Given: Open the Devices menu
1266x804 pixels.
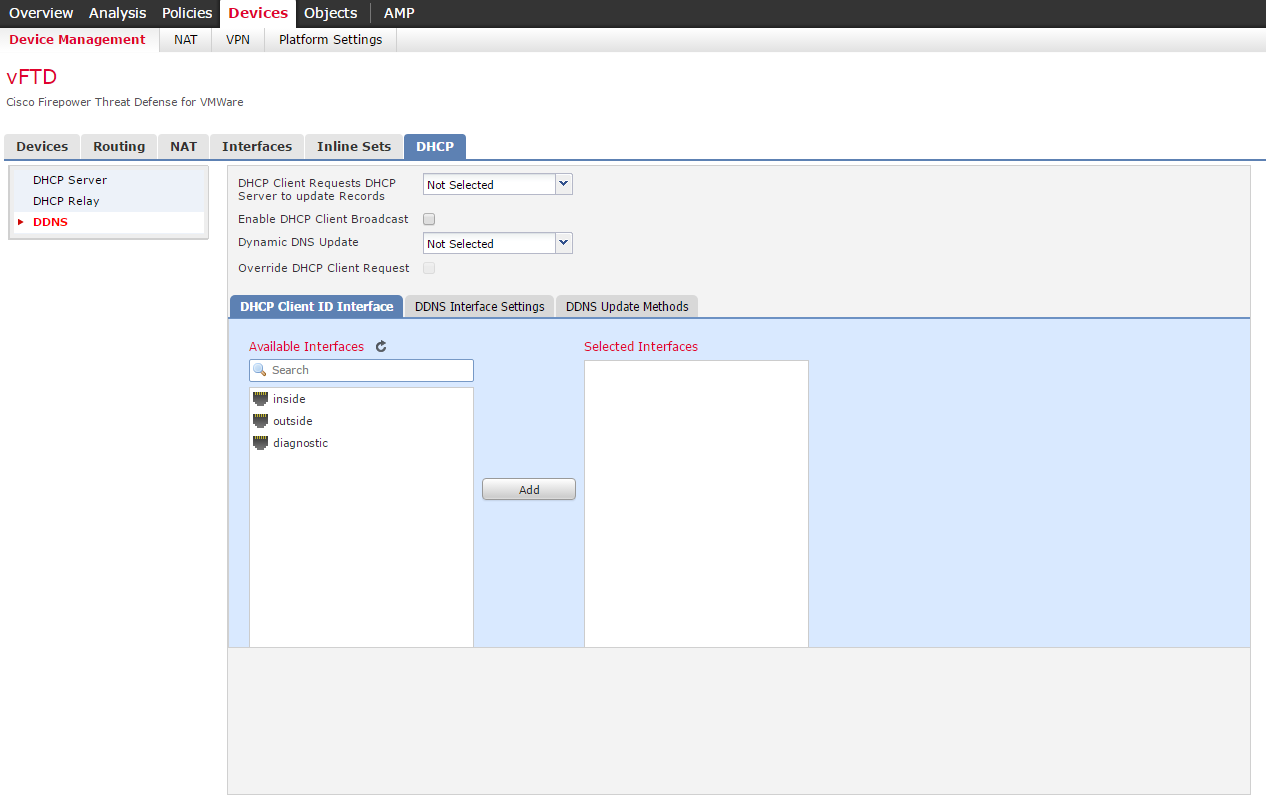Looking at the screenshot, I should 258,13.
